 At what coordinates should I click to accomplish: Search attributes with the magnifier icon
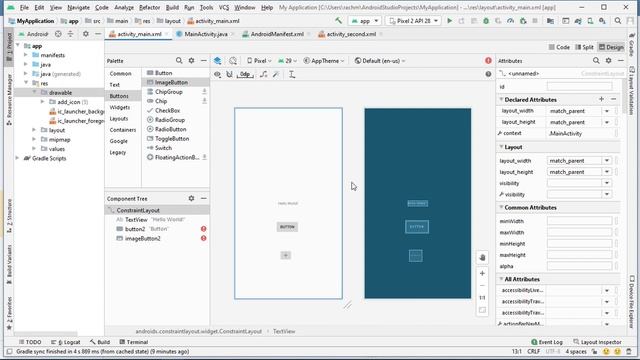pos(596,60)
